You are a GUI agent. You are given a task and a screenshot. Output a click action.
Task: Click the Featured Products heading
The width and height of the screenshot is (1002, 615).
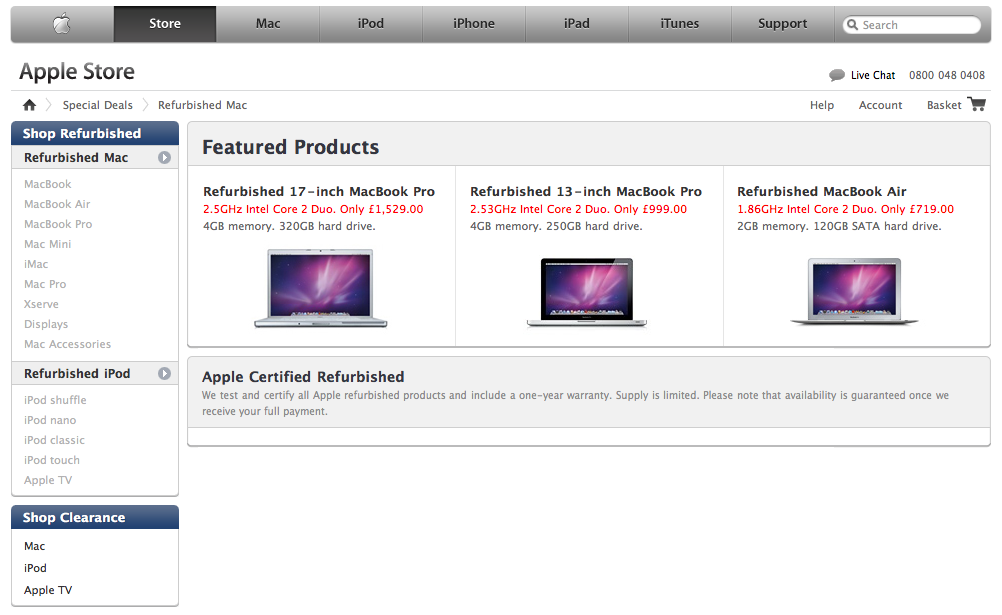coord(291,147)
